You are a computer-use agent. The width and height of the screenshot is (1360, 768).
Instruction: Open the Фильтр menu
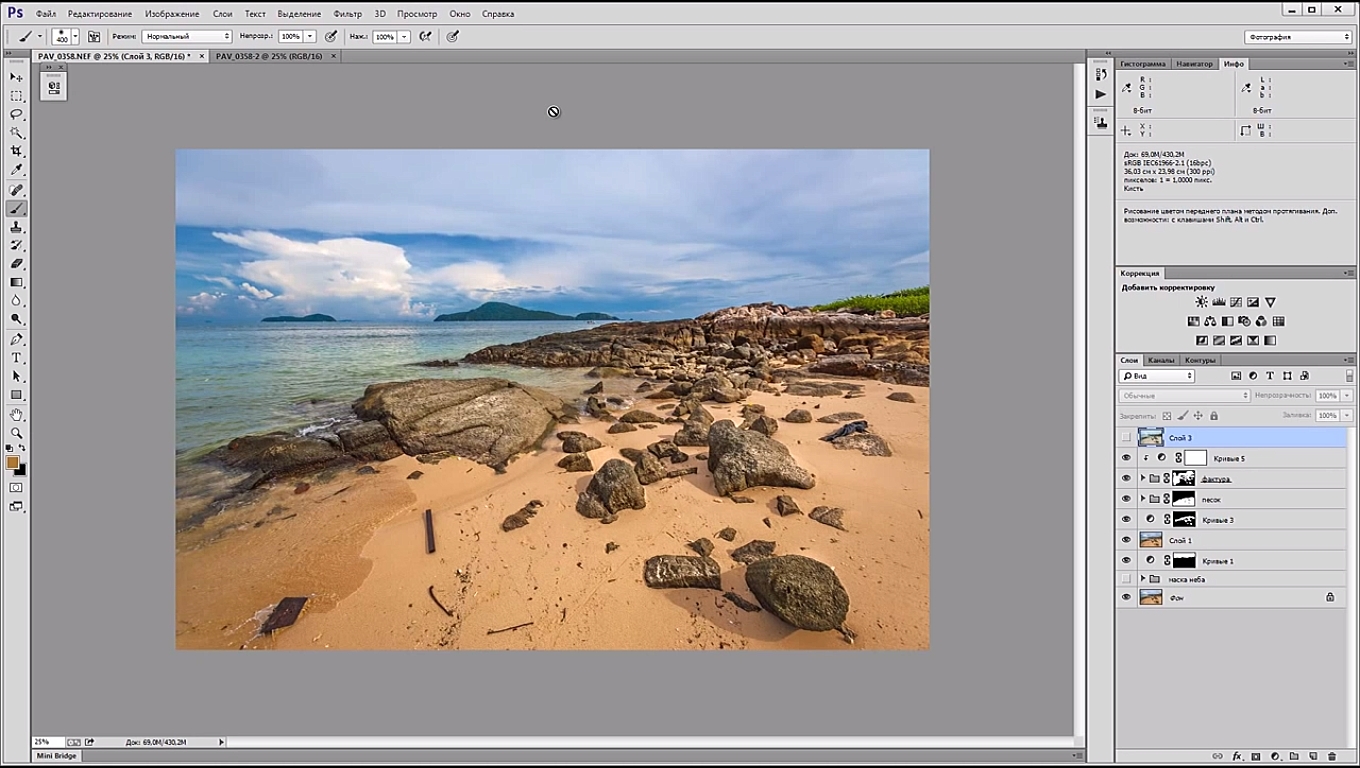pyautogui.click(x=347, y=14)
